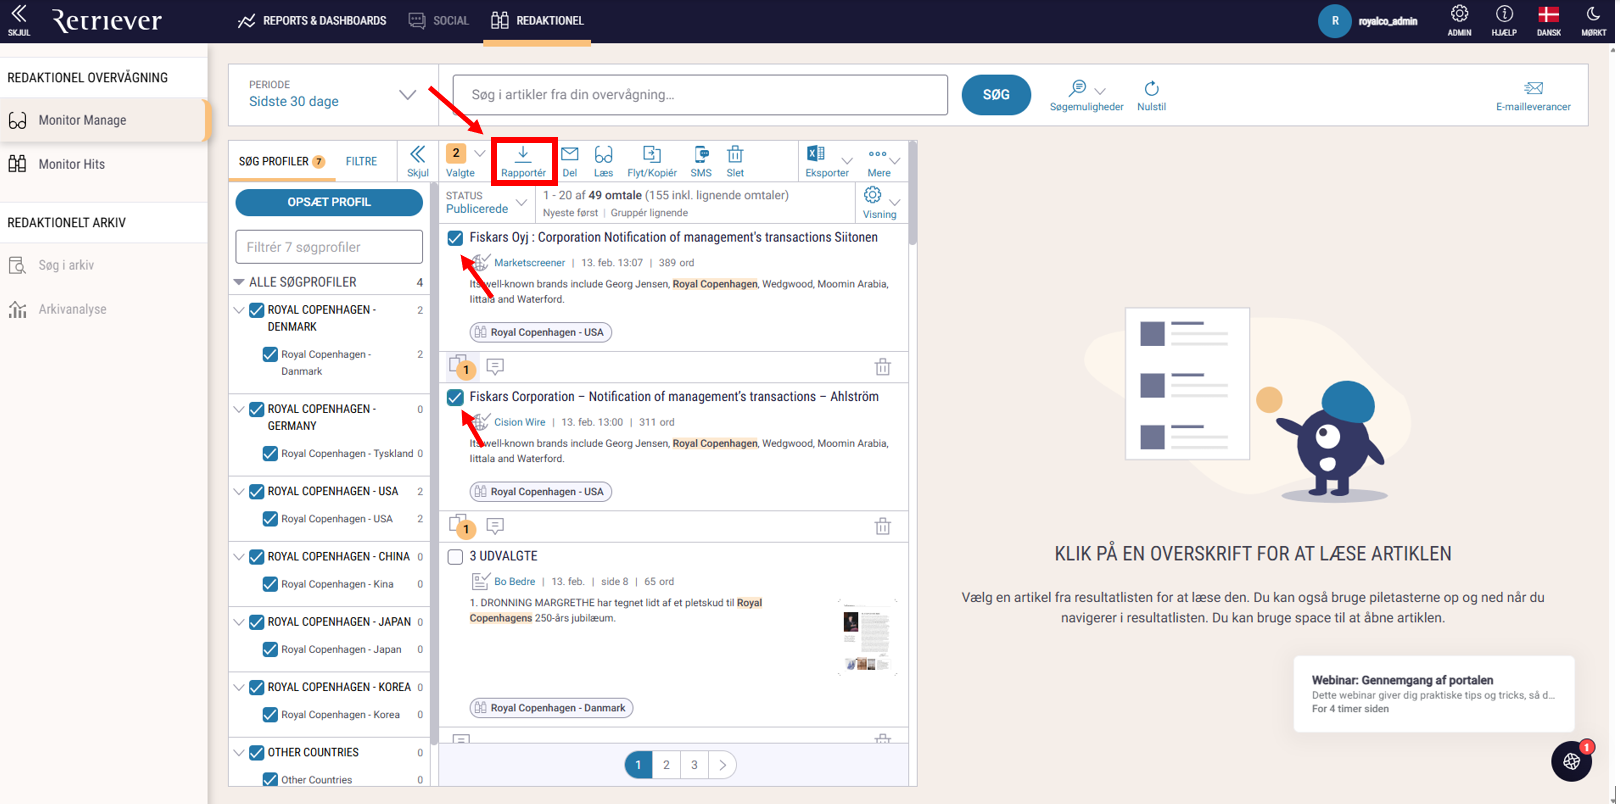Screen dimensions: 1620x804
Task: Collapse ROYAL COPENHAGEN - GERMANY group chevron
Action: (x=239, y=409)
